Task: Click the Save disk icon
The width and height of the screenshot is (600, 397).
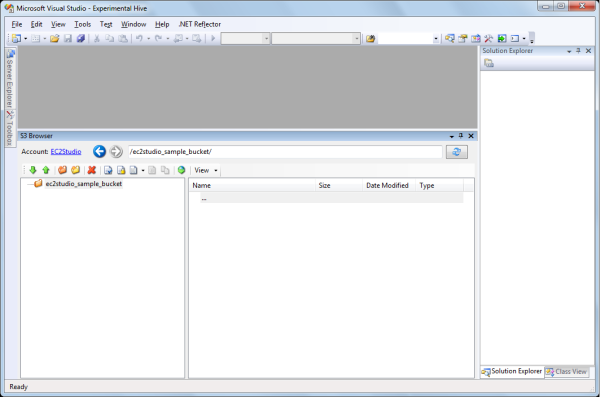Action: pyautogui.click(x=68, y=38)
